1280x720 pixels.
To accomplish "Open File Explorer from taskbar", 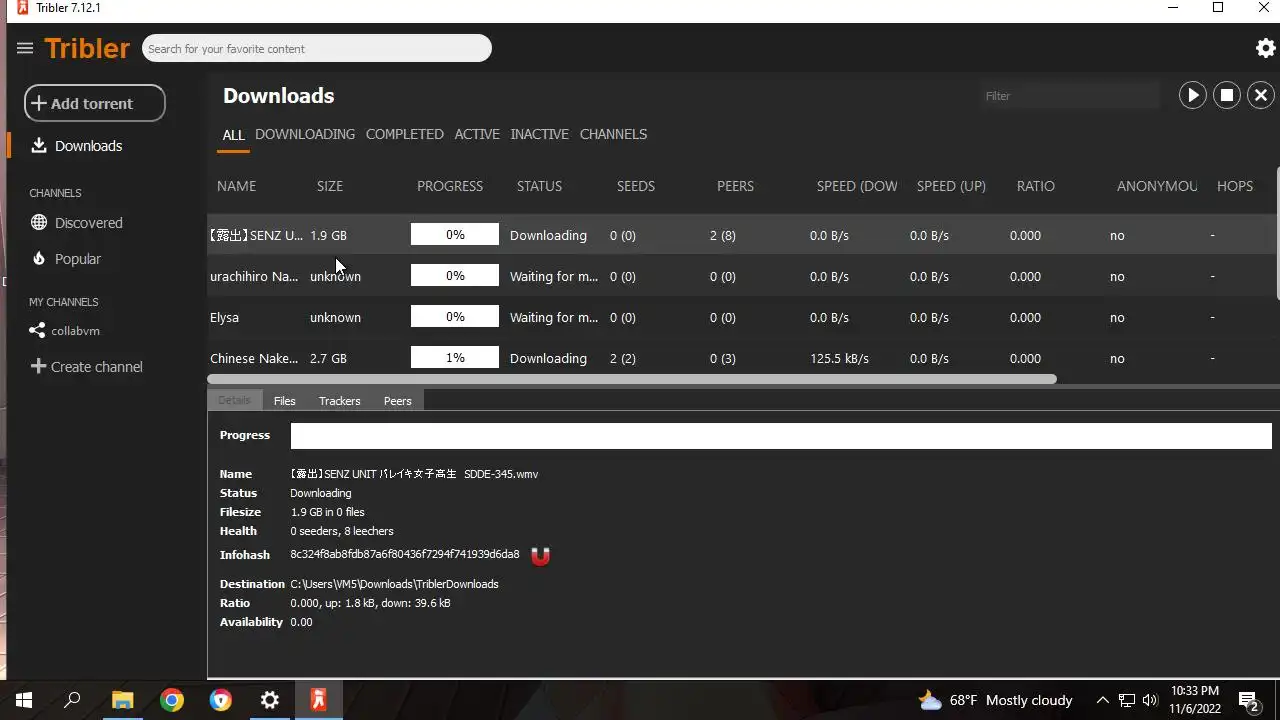I will [122, 700].
